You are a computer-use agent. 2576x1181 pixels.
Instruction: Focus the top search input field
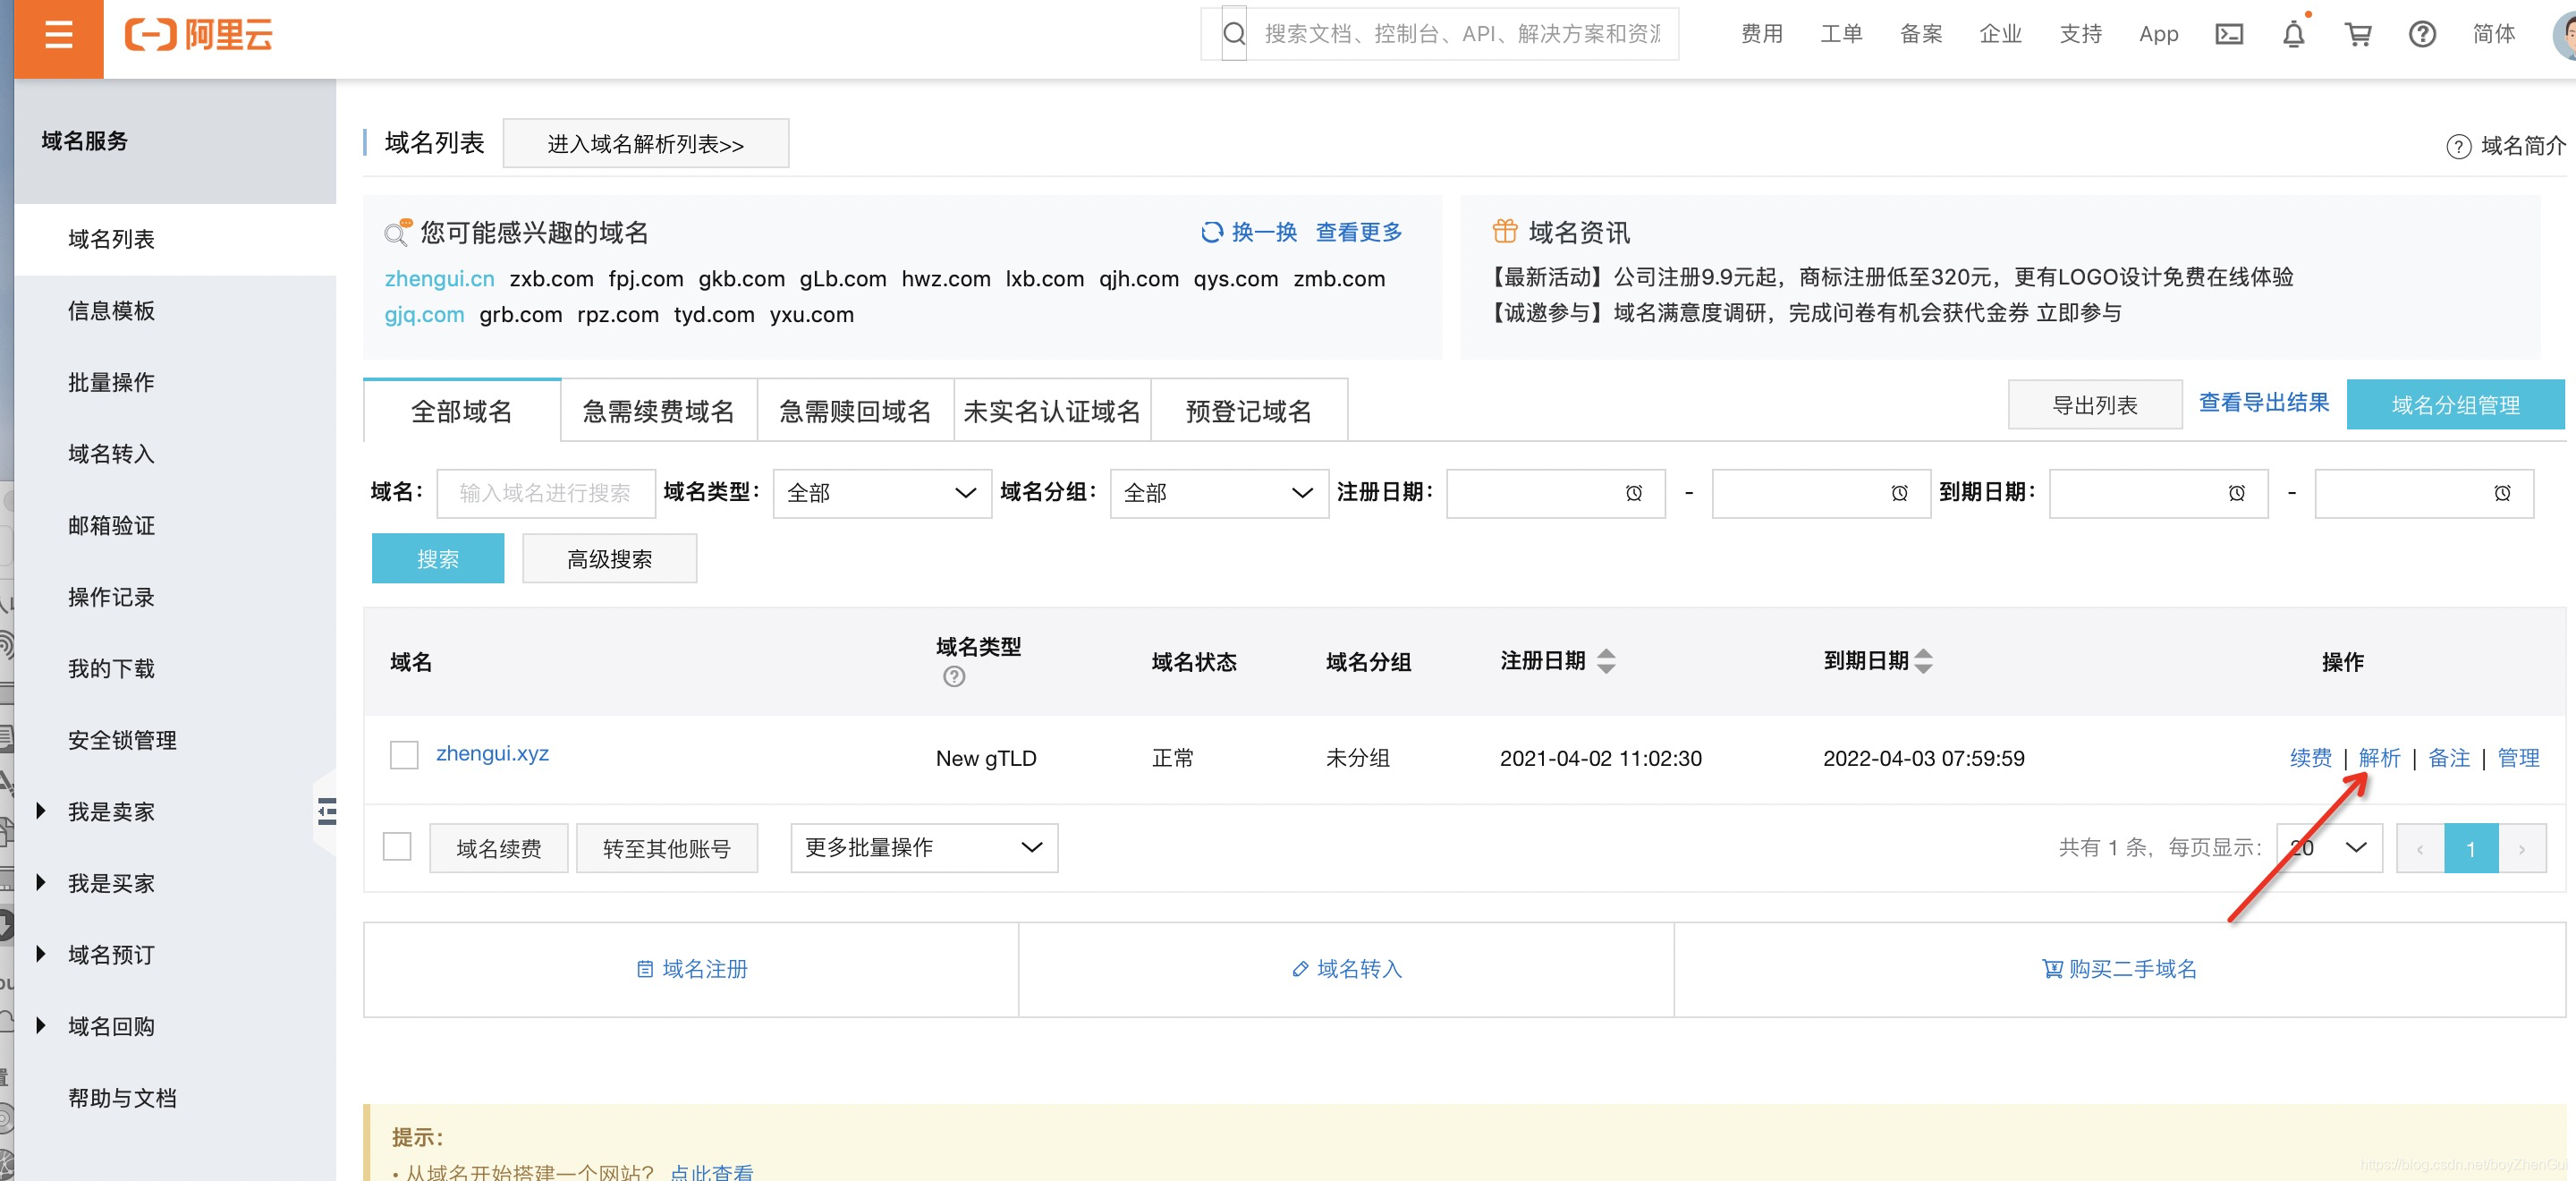tap(1461, 34)
